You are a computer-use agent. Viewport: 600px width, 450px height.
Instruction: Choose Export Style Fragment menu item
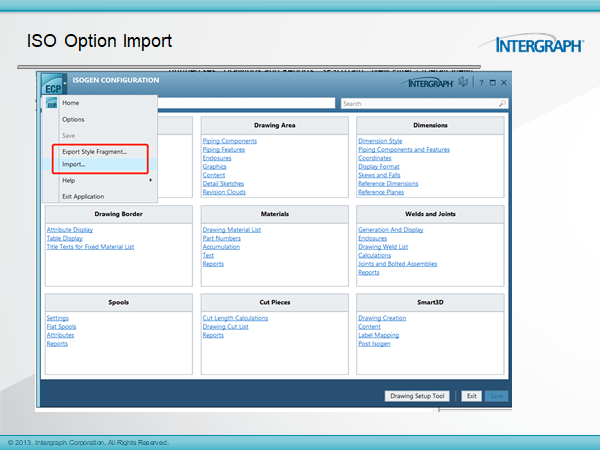coord(95,152)
